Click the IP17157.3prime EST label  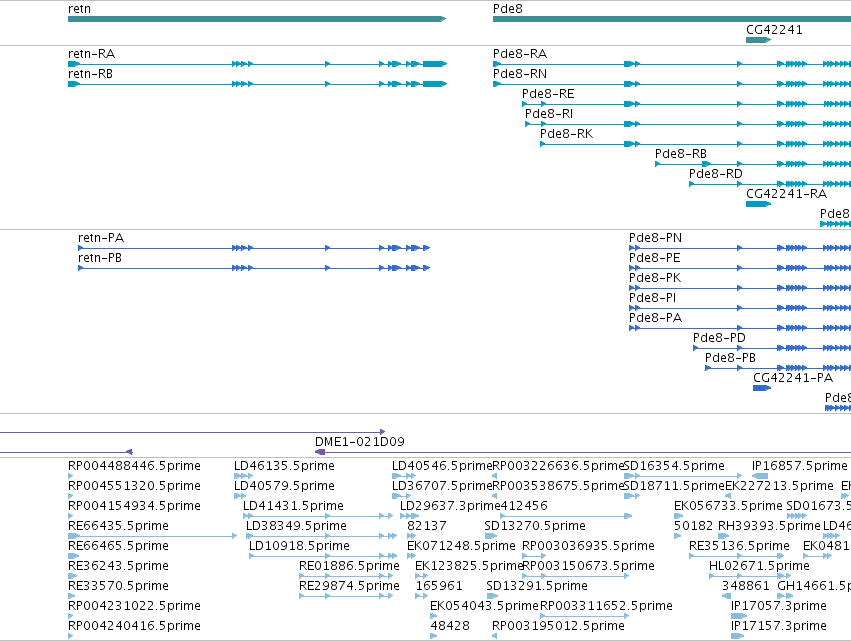(779, 626)
